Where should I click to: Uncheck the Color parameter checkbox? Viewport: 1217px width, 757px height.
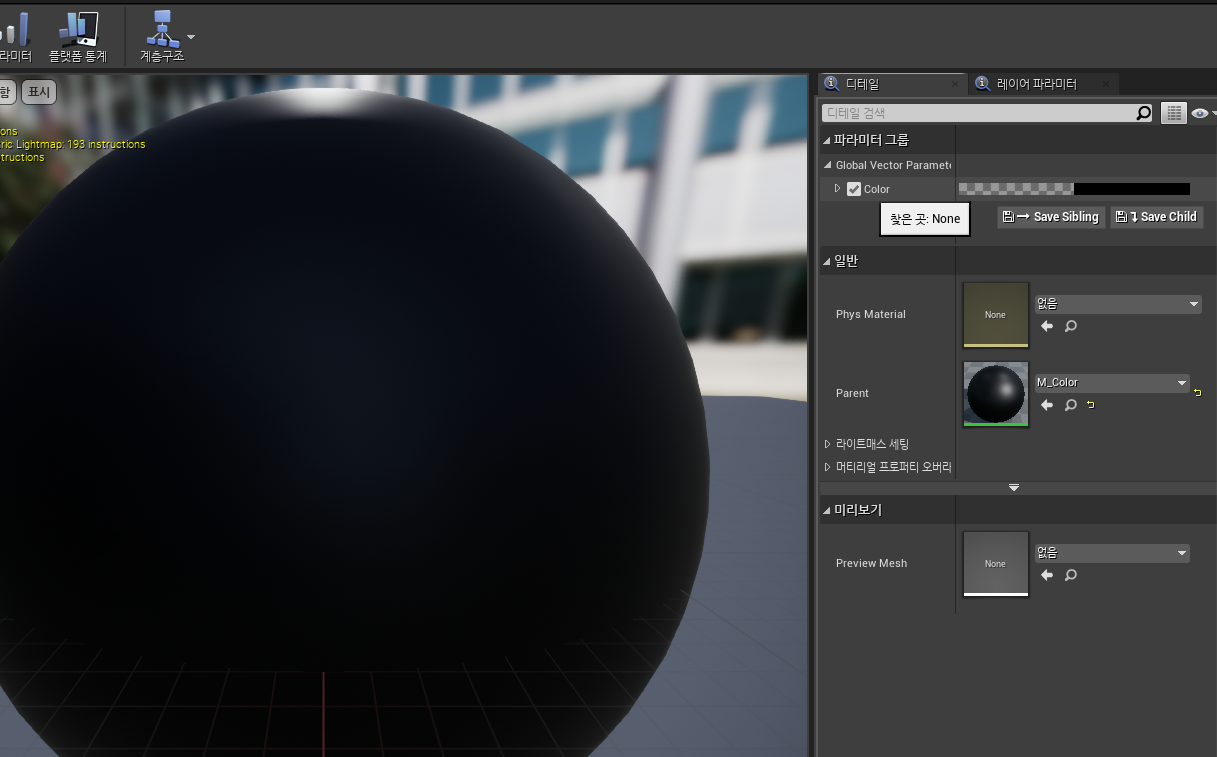pos(854,189)
